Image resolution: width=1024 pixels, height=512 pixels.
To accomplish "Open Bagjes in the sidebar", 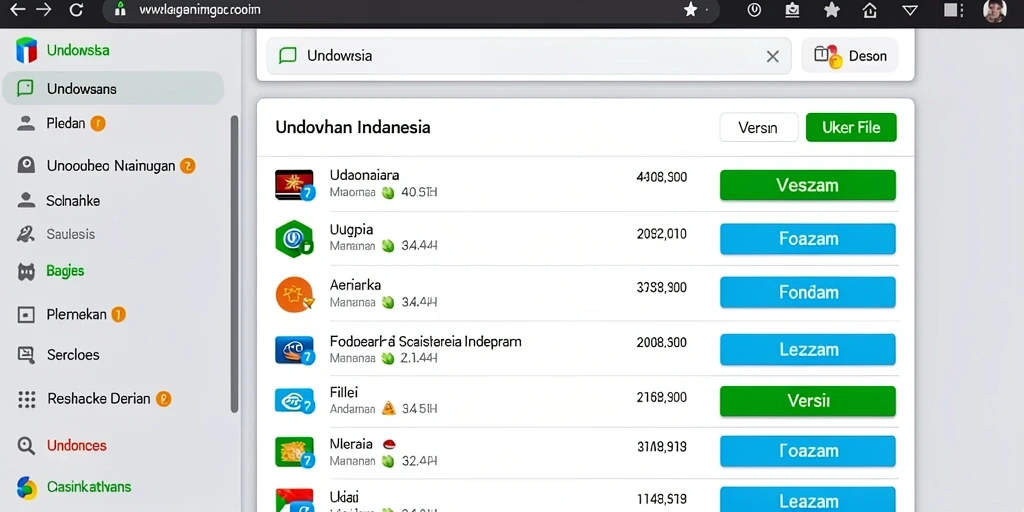I will pyautogui.click(x=65, y=270).
